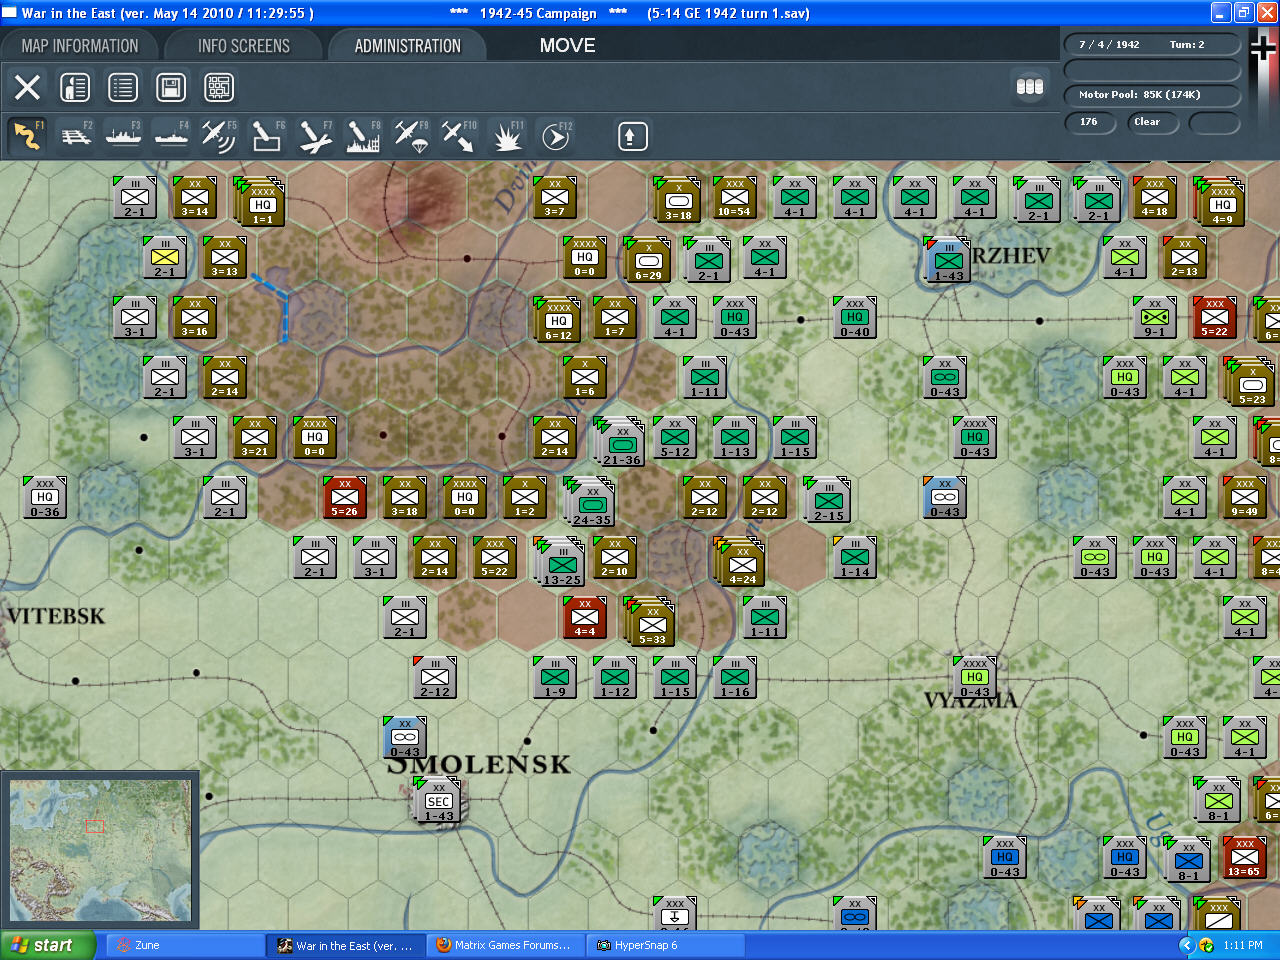Screen dimensions: 1280x960
Task: Click the F11 explosion icon
Action: [507, 136]
